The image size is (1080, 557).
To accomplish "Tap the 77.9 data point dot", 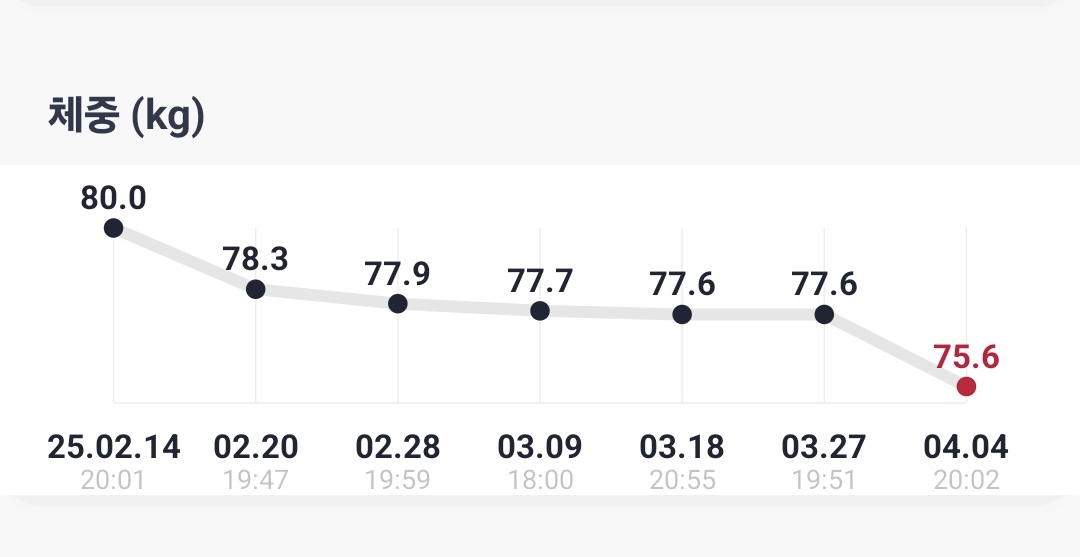I will click(398, 303).
